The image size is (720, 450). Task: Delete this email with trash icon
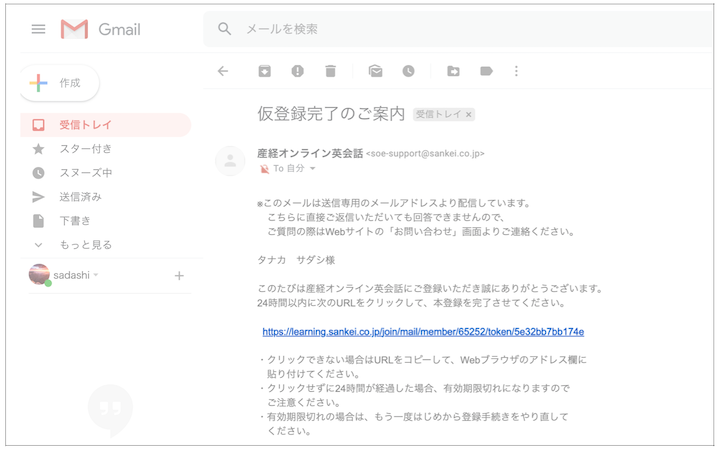click(331, 71)
